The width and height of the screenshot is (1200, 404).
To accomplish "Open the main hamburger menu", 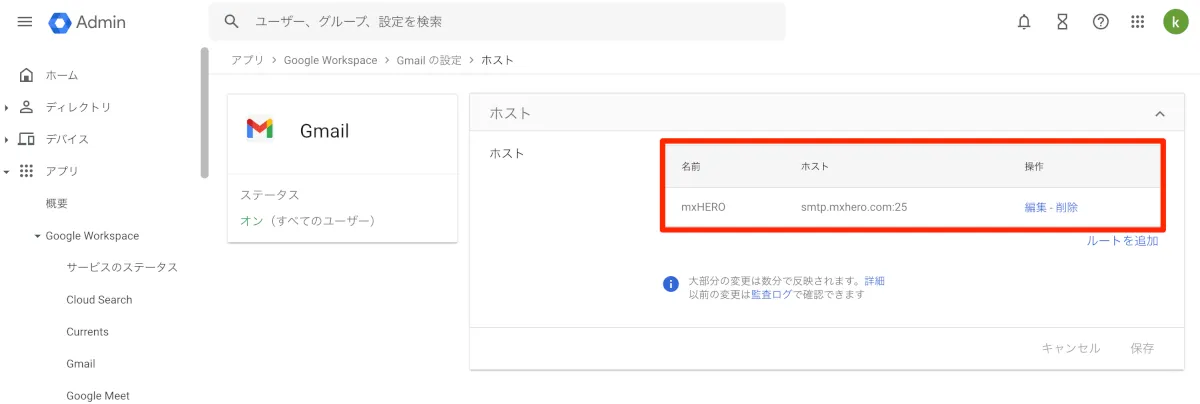I will (x=25, y=22).
